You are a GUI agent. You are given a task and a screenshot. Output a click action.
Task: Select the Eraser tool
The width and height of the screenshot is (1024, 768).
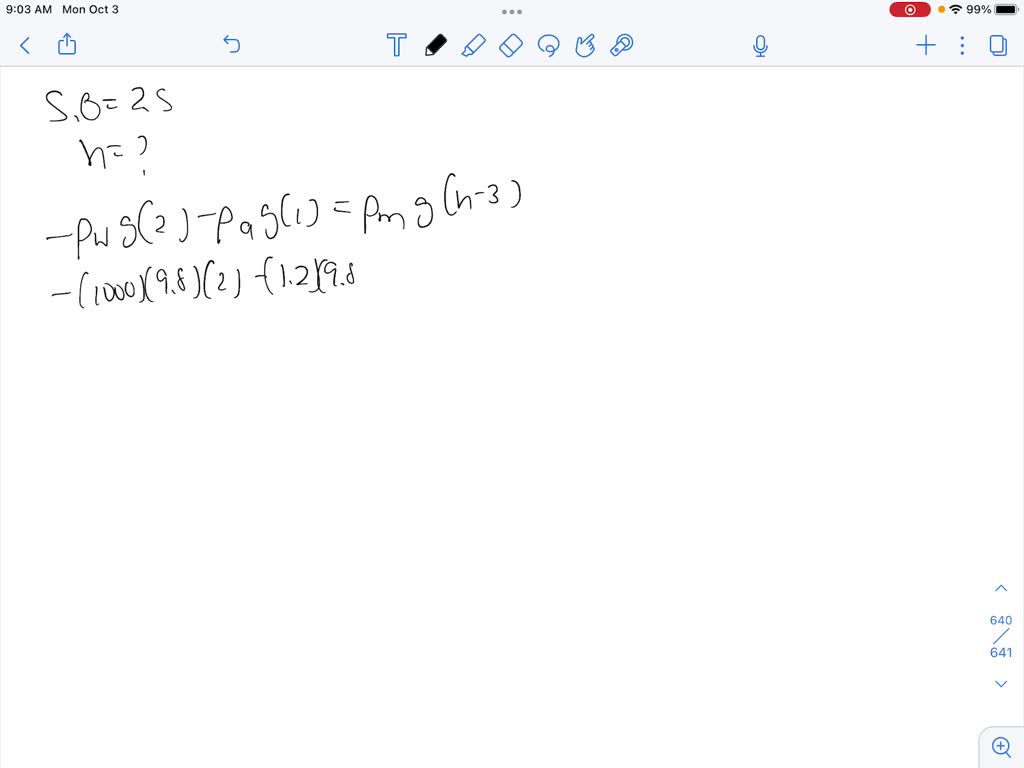511,45
